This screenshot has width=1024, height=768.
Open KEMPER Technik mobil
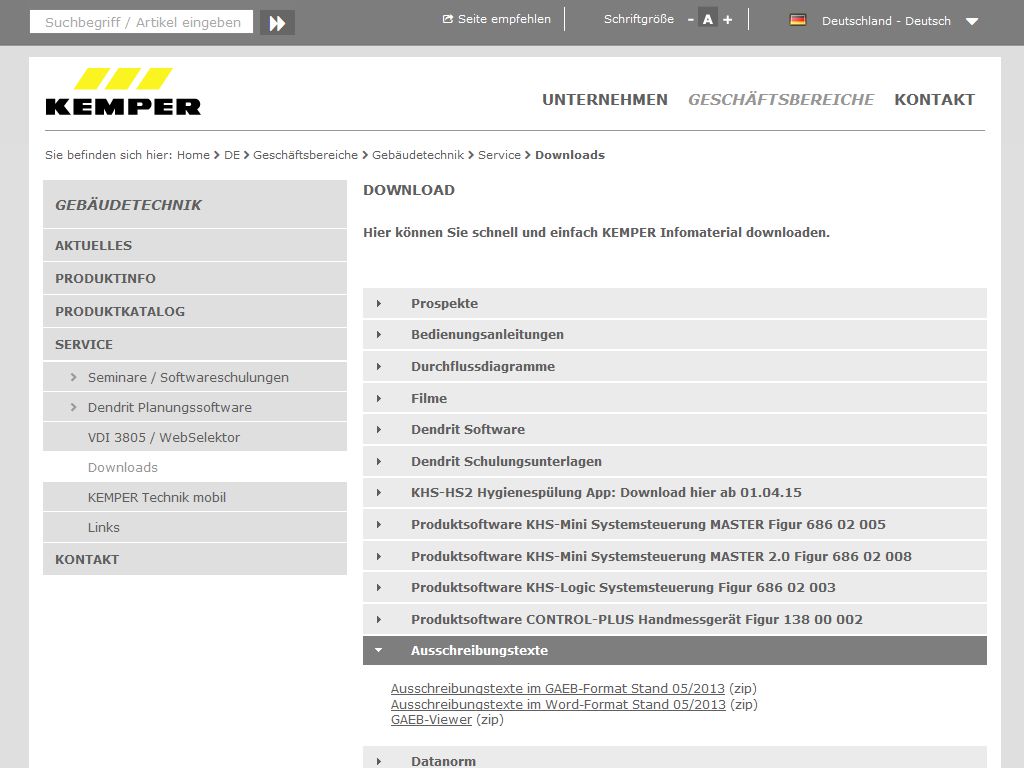point(195,498)
